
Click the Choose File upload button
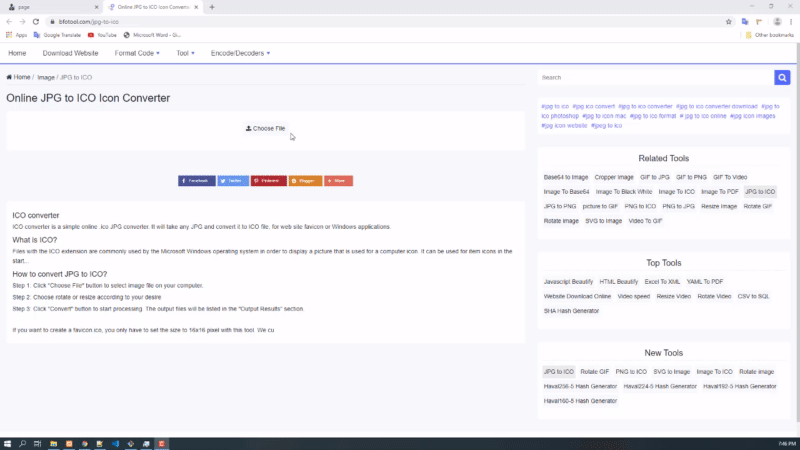(266, 128)
